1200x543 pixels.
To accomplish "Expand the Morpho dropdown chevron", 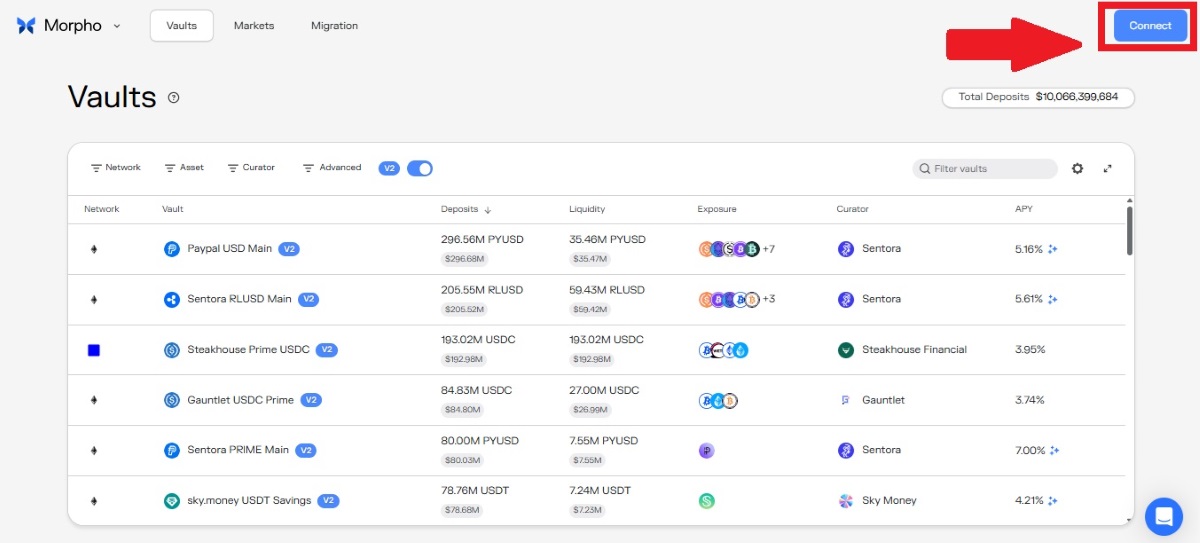I will point(117,26).
